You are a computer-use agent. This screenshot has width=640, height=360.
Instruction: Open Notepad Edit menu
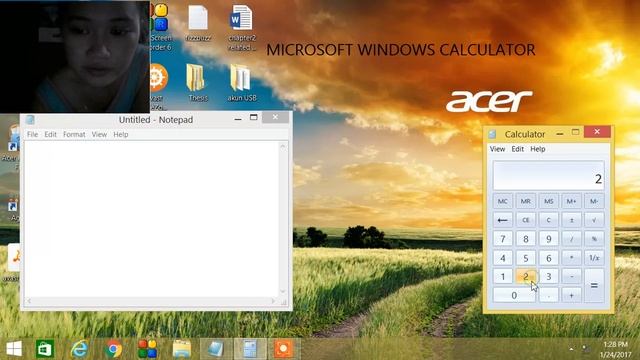pos(51,134)
